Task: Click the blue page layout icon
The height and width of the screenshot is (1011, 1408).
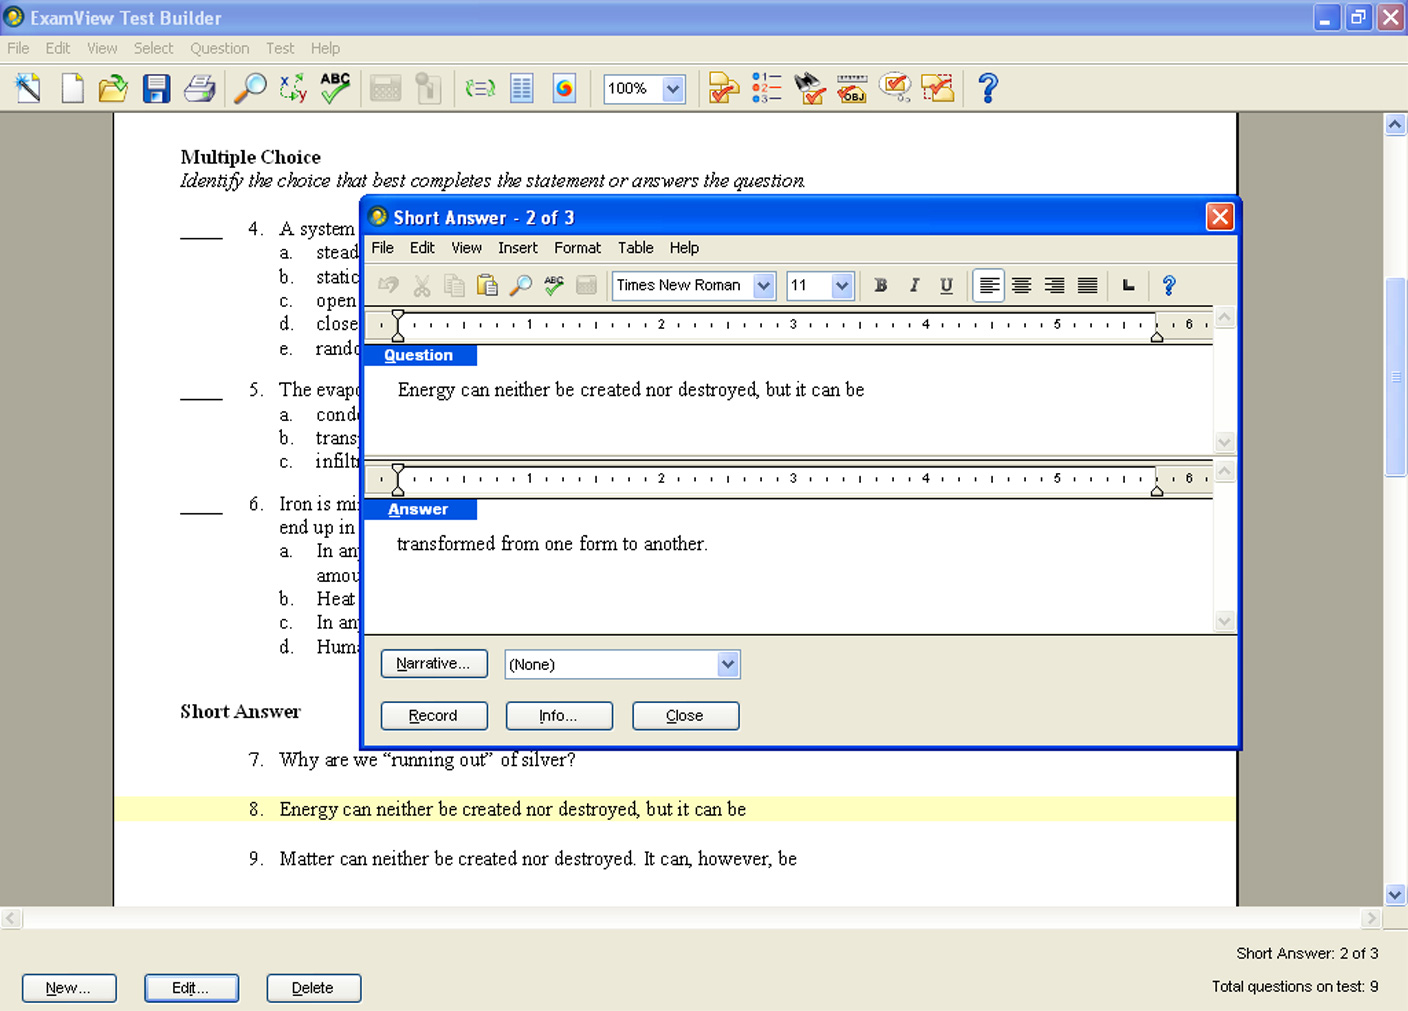Action: click(x=522, y=88)
